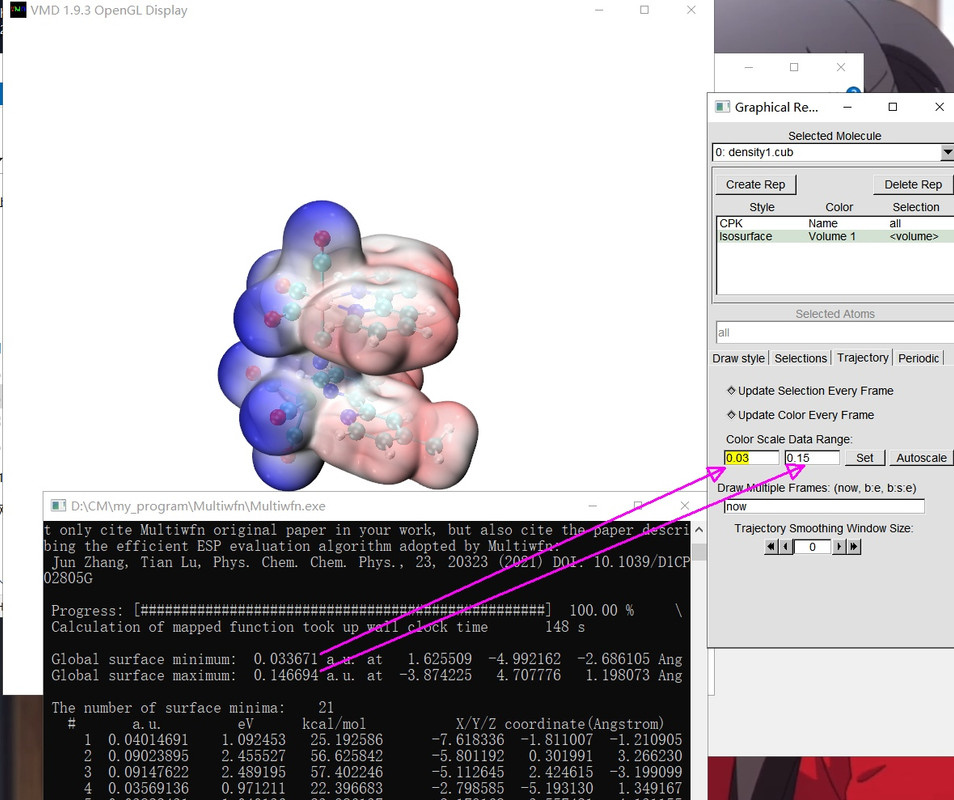The image size is (954, 800).
Task: Click the Selection column header
Action: [x=916, y=207]
